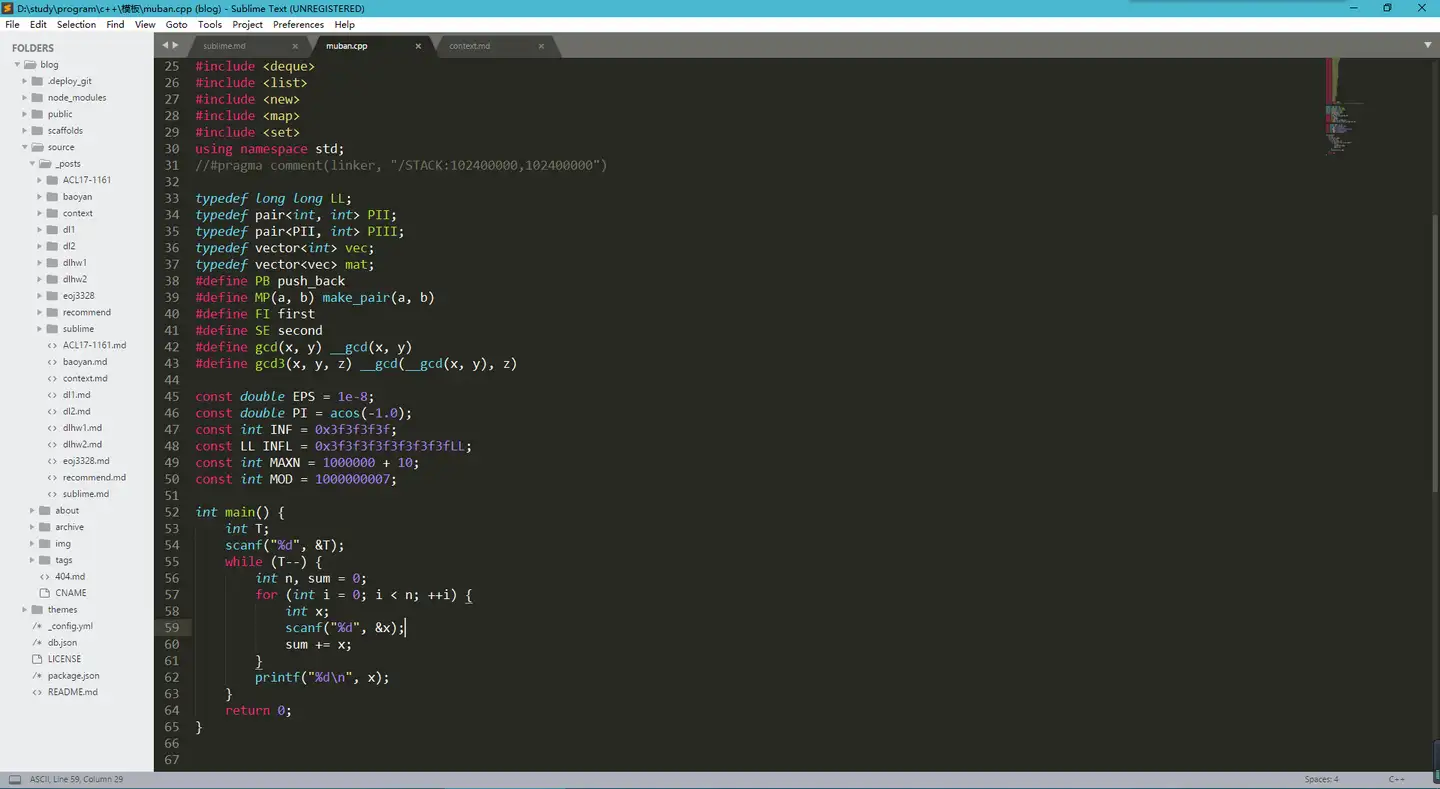Open dlhw1.md in the sidebar

pos(82,428)
